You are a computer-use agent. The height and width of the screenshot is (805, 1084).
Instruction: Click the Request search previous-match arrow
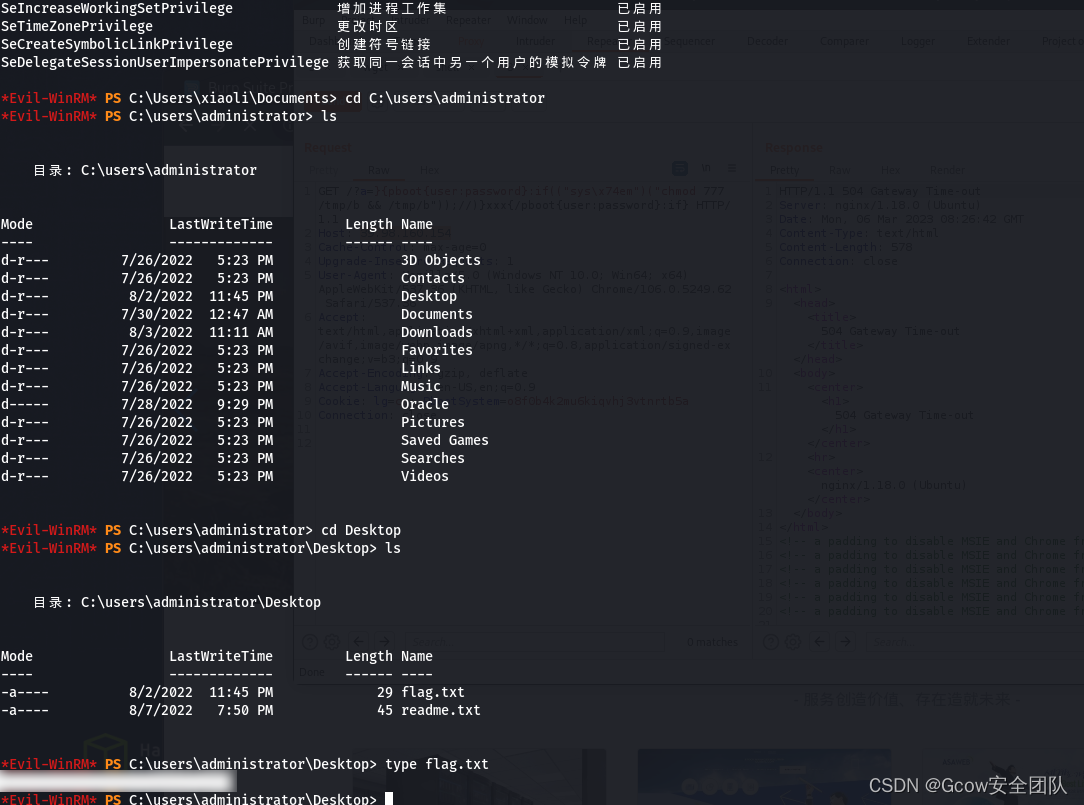click(x=359, y=642)
